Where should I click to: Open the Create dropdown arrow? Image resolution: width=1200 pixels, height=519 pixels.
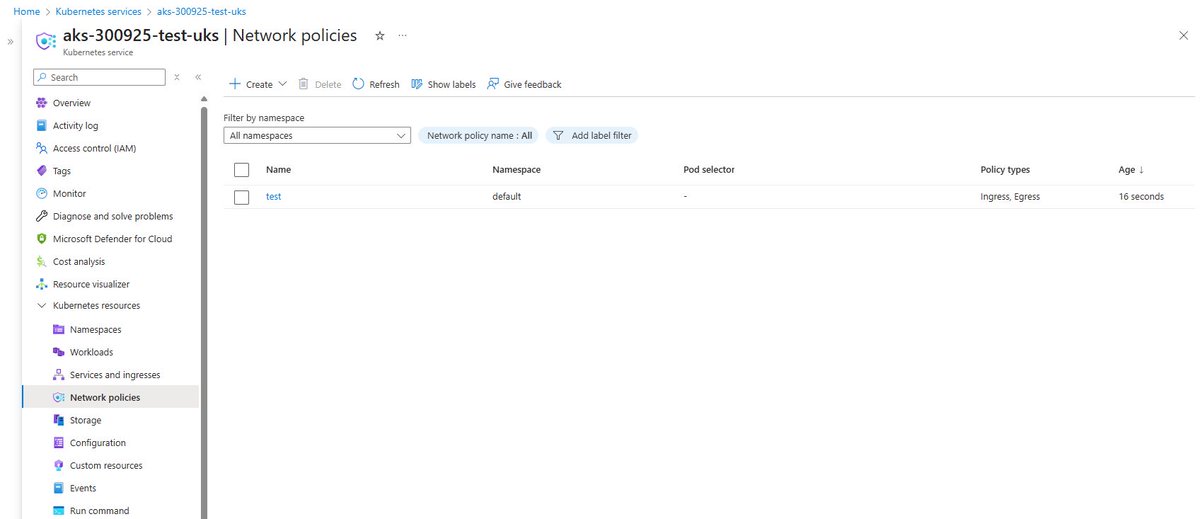283,85
